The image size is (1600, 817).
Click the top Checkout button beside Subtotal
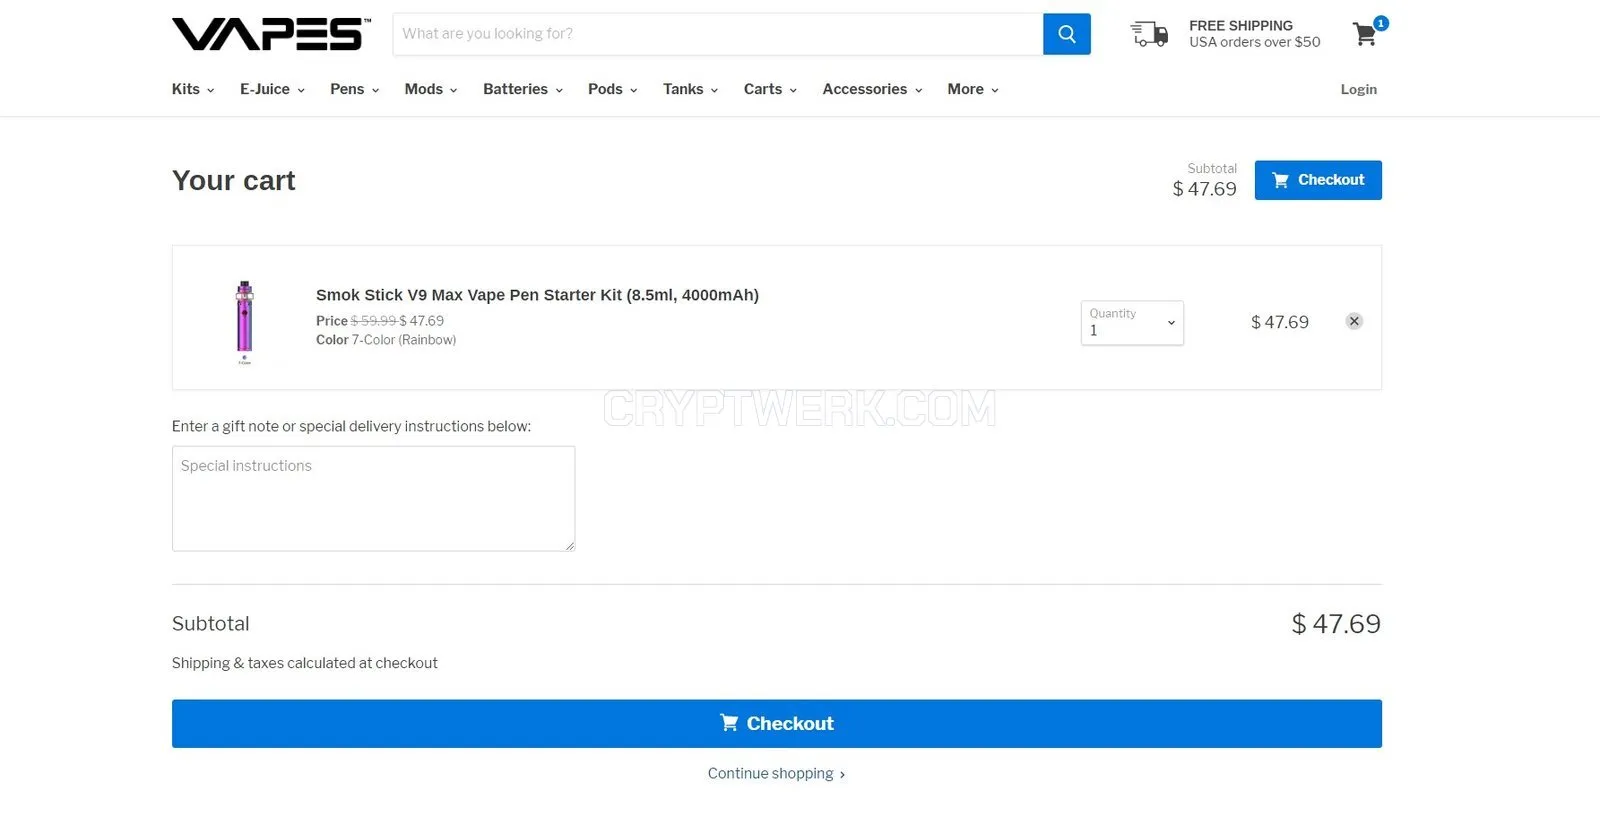click(1318, 180)
